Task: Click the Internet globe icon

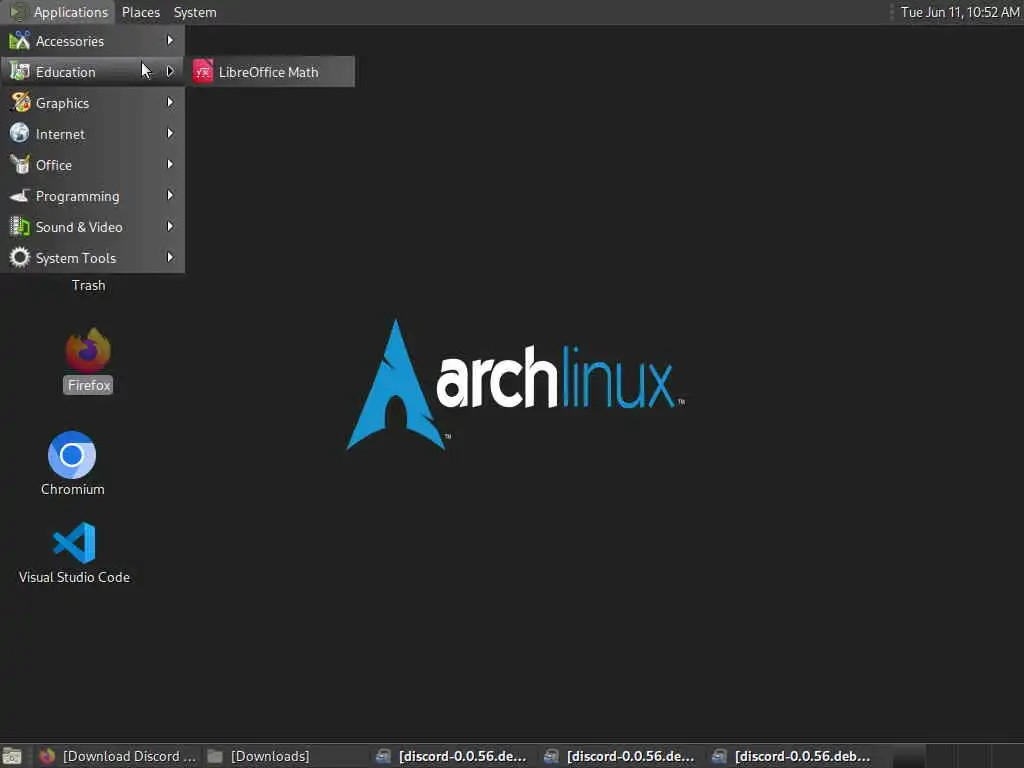Action: [x=20, y=134]
